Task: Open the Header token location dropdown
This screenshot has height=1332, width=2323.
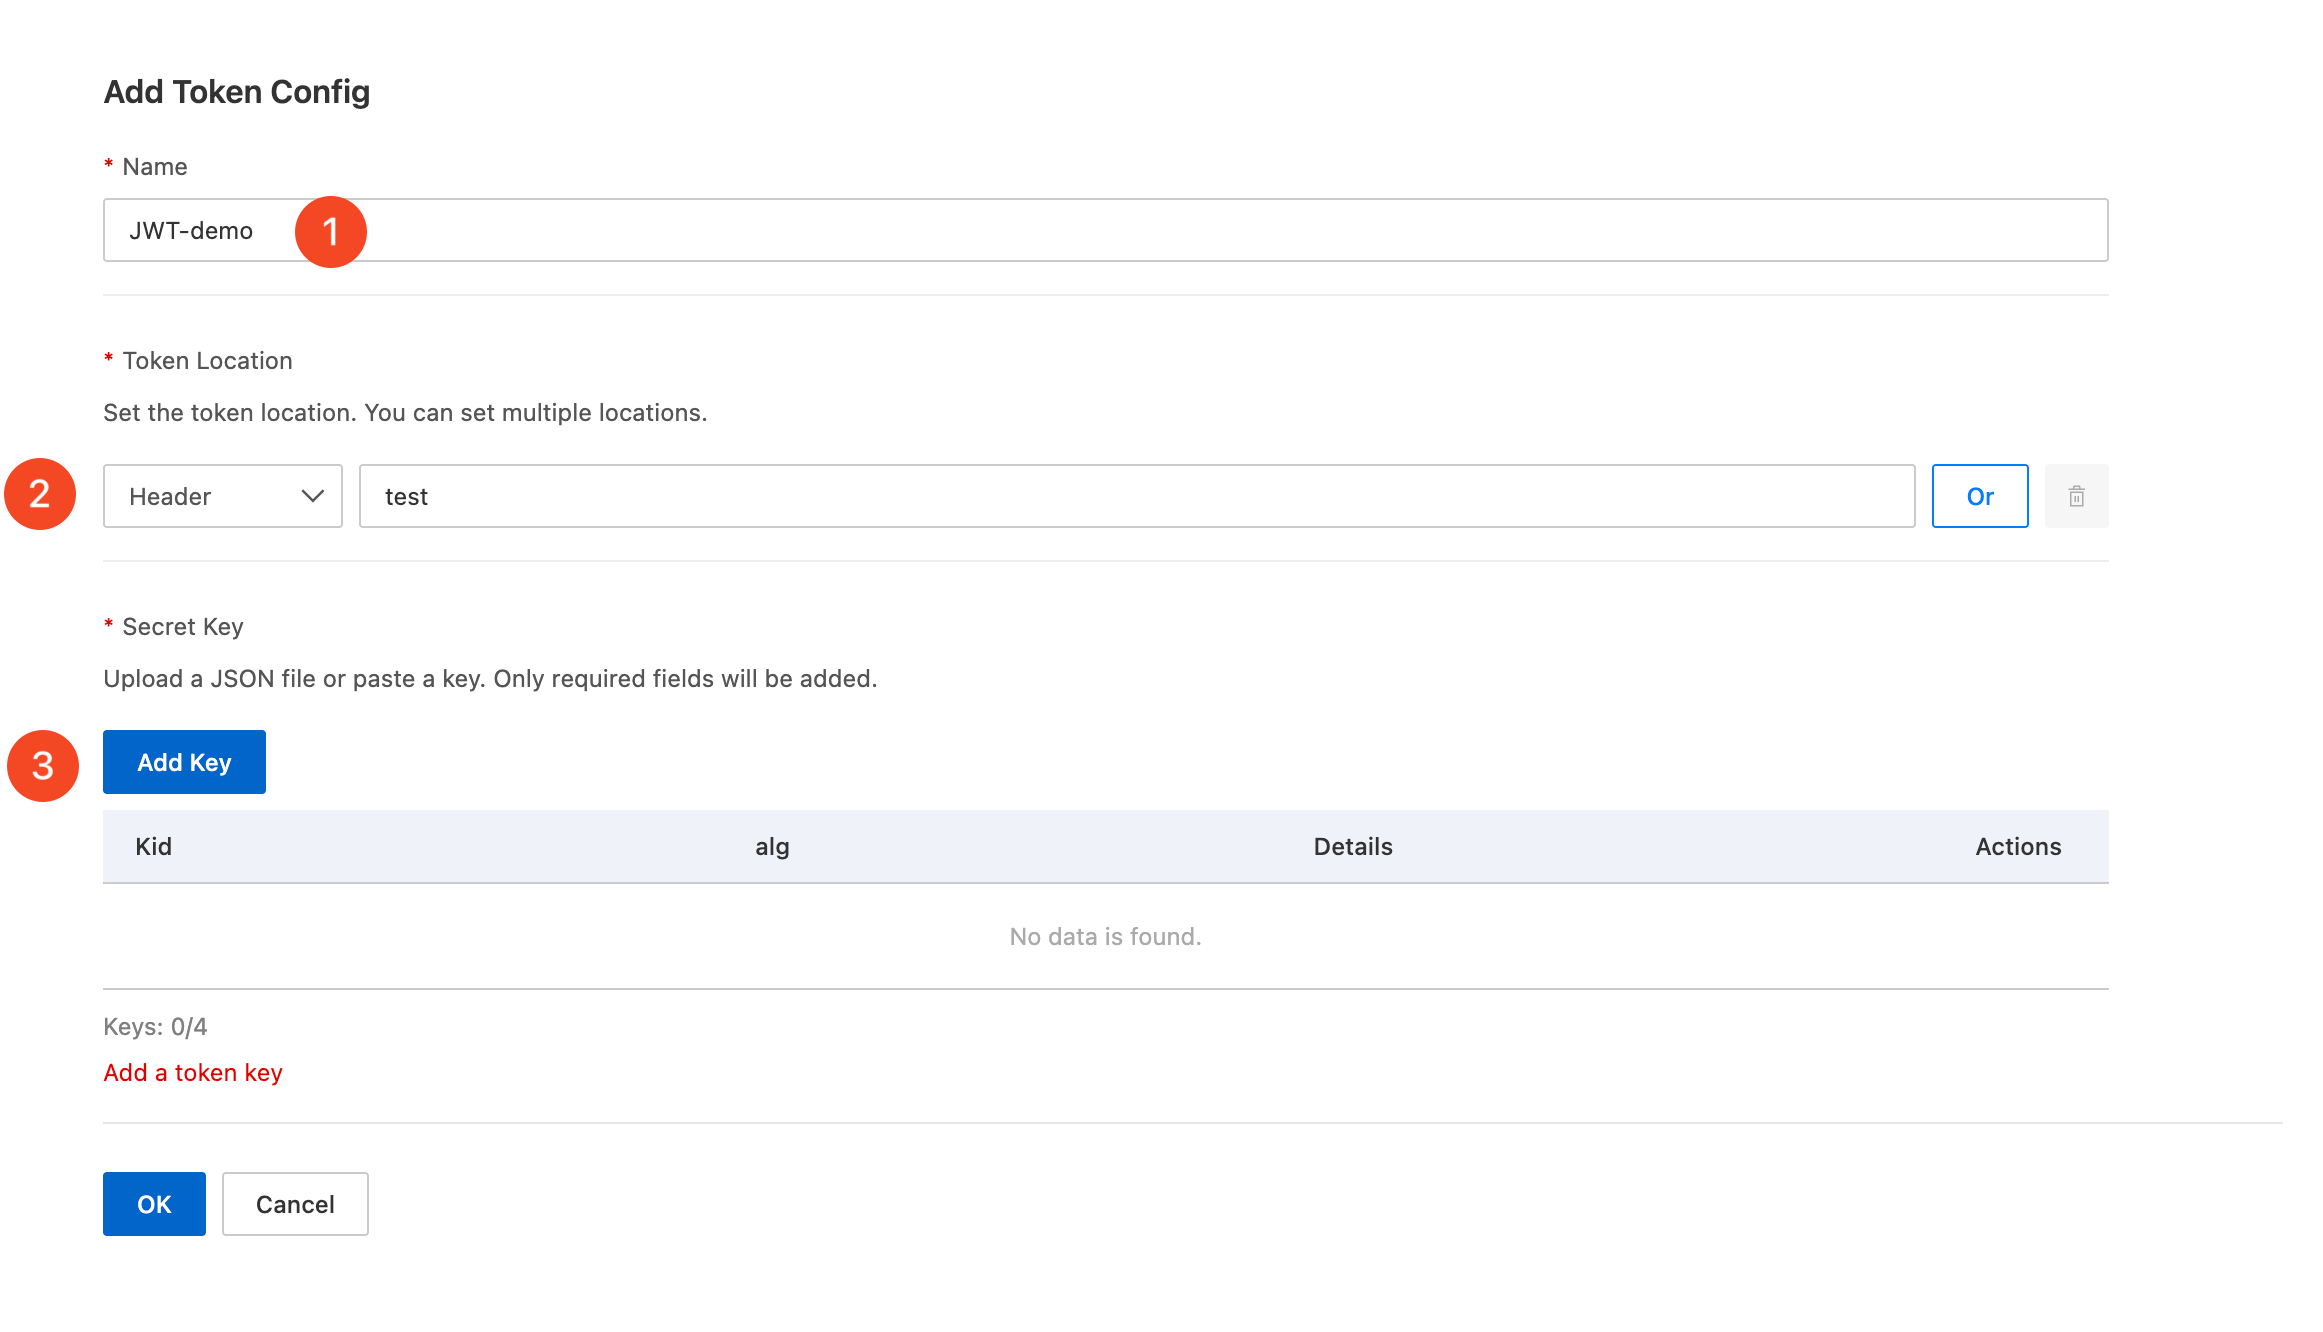Action: tap(222, 496)
